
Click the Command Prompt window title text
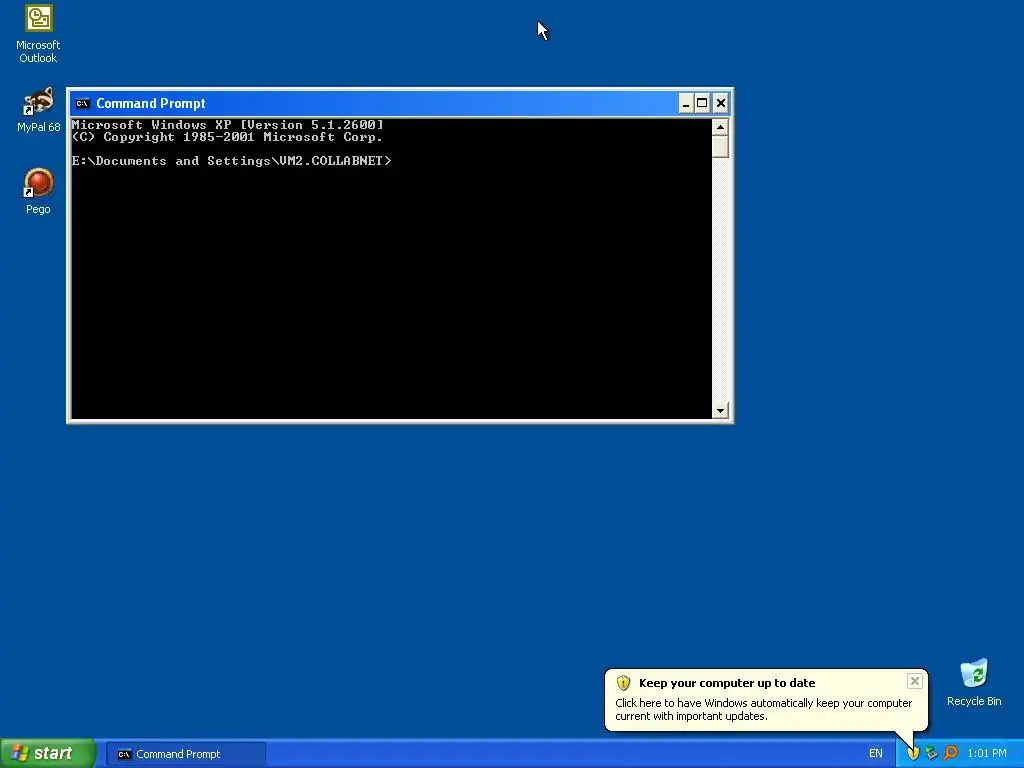coord(151,103)
